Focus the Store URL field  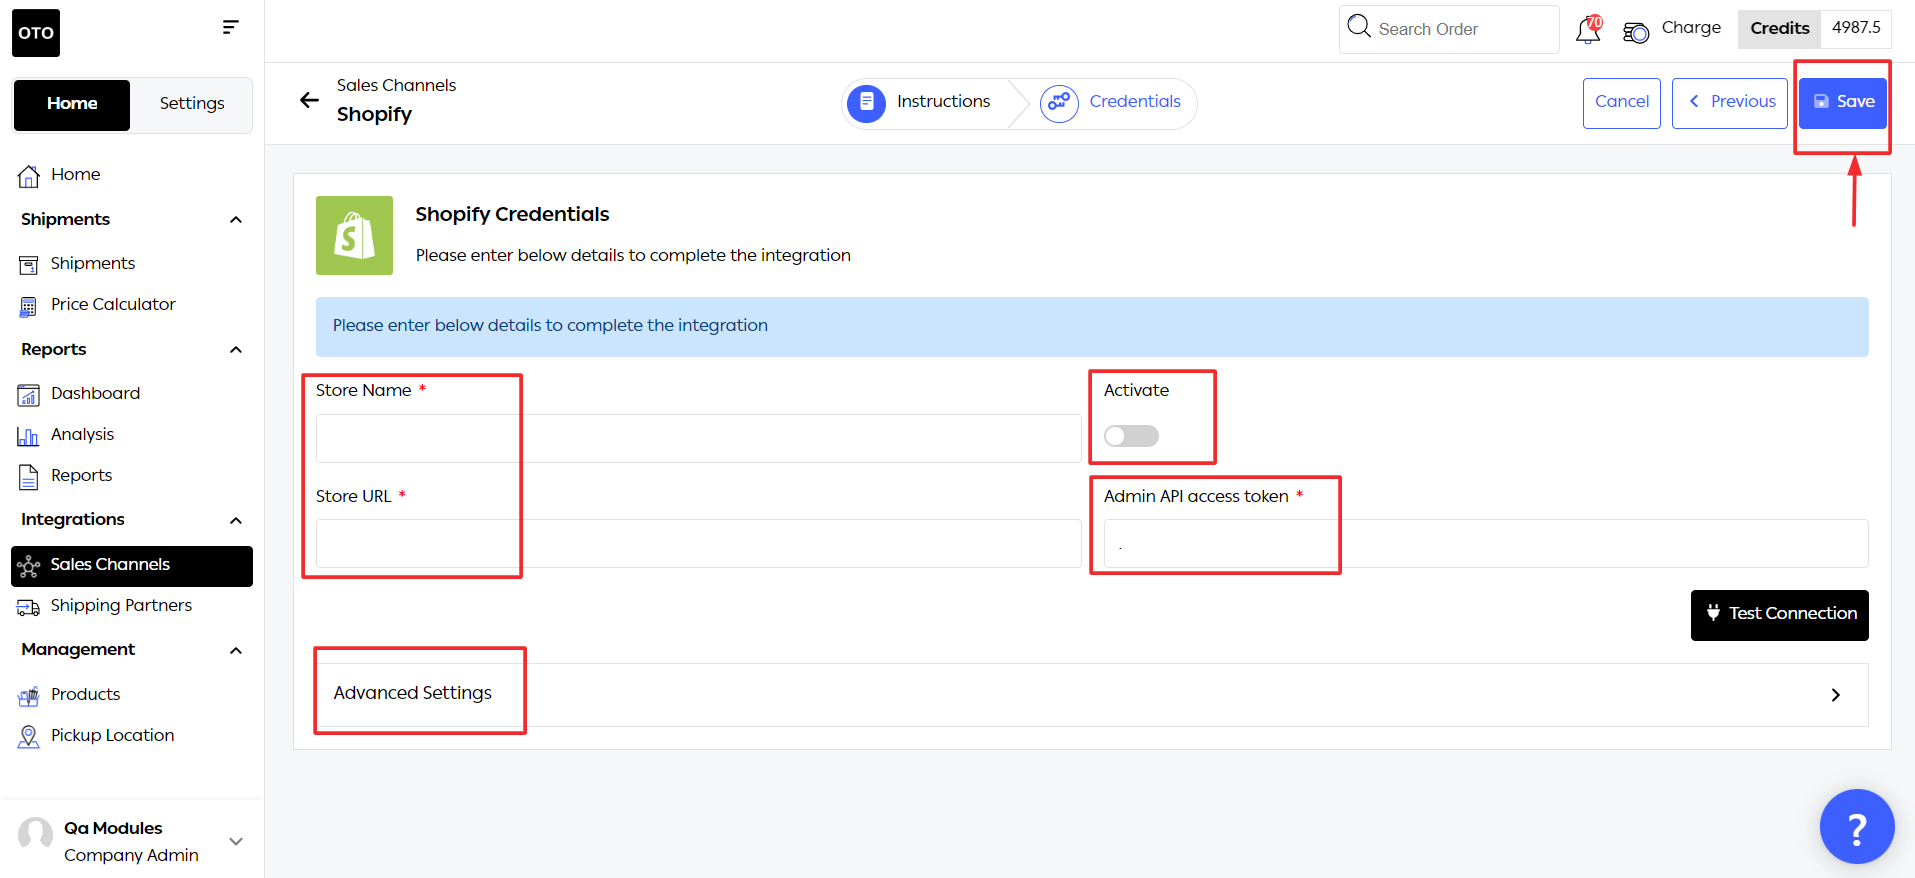click(699, 544)
